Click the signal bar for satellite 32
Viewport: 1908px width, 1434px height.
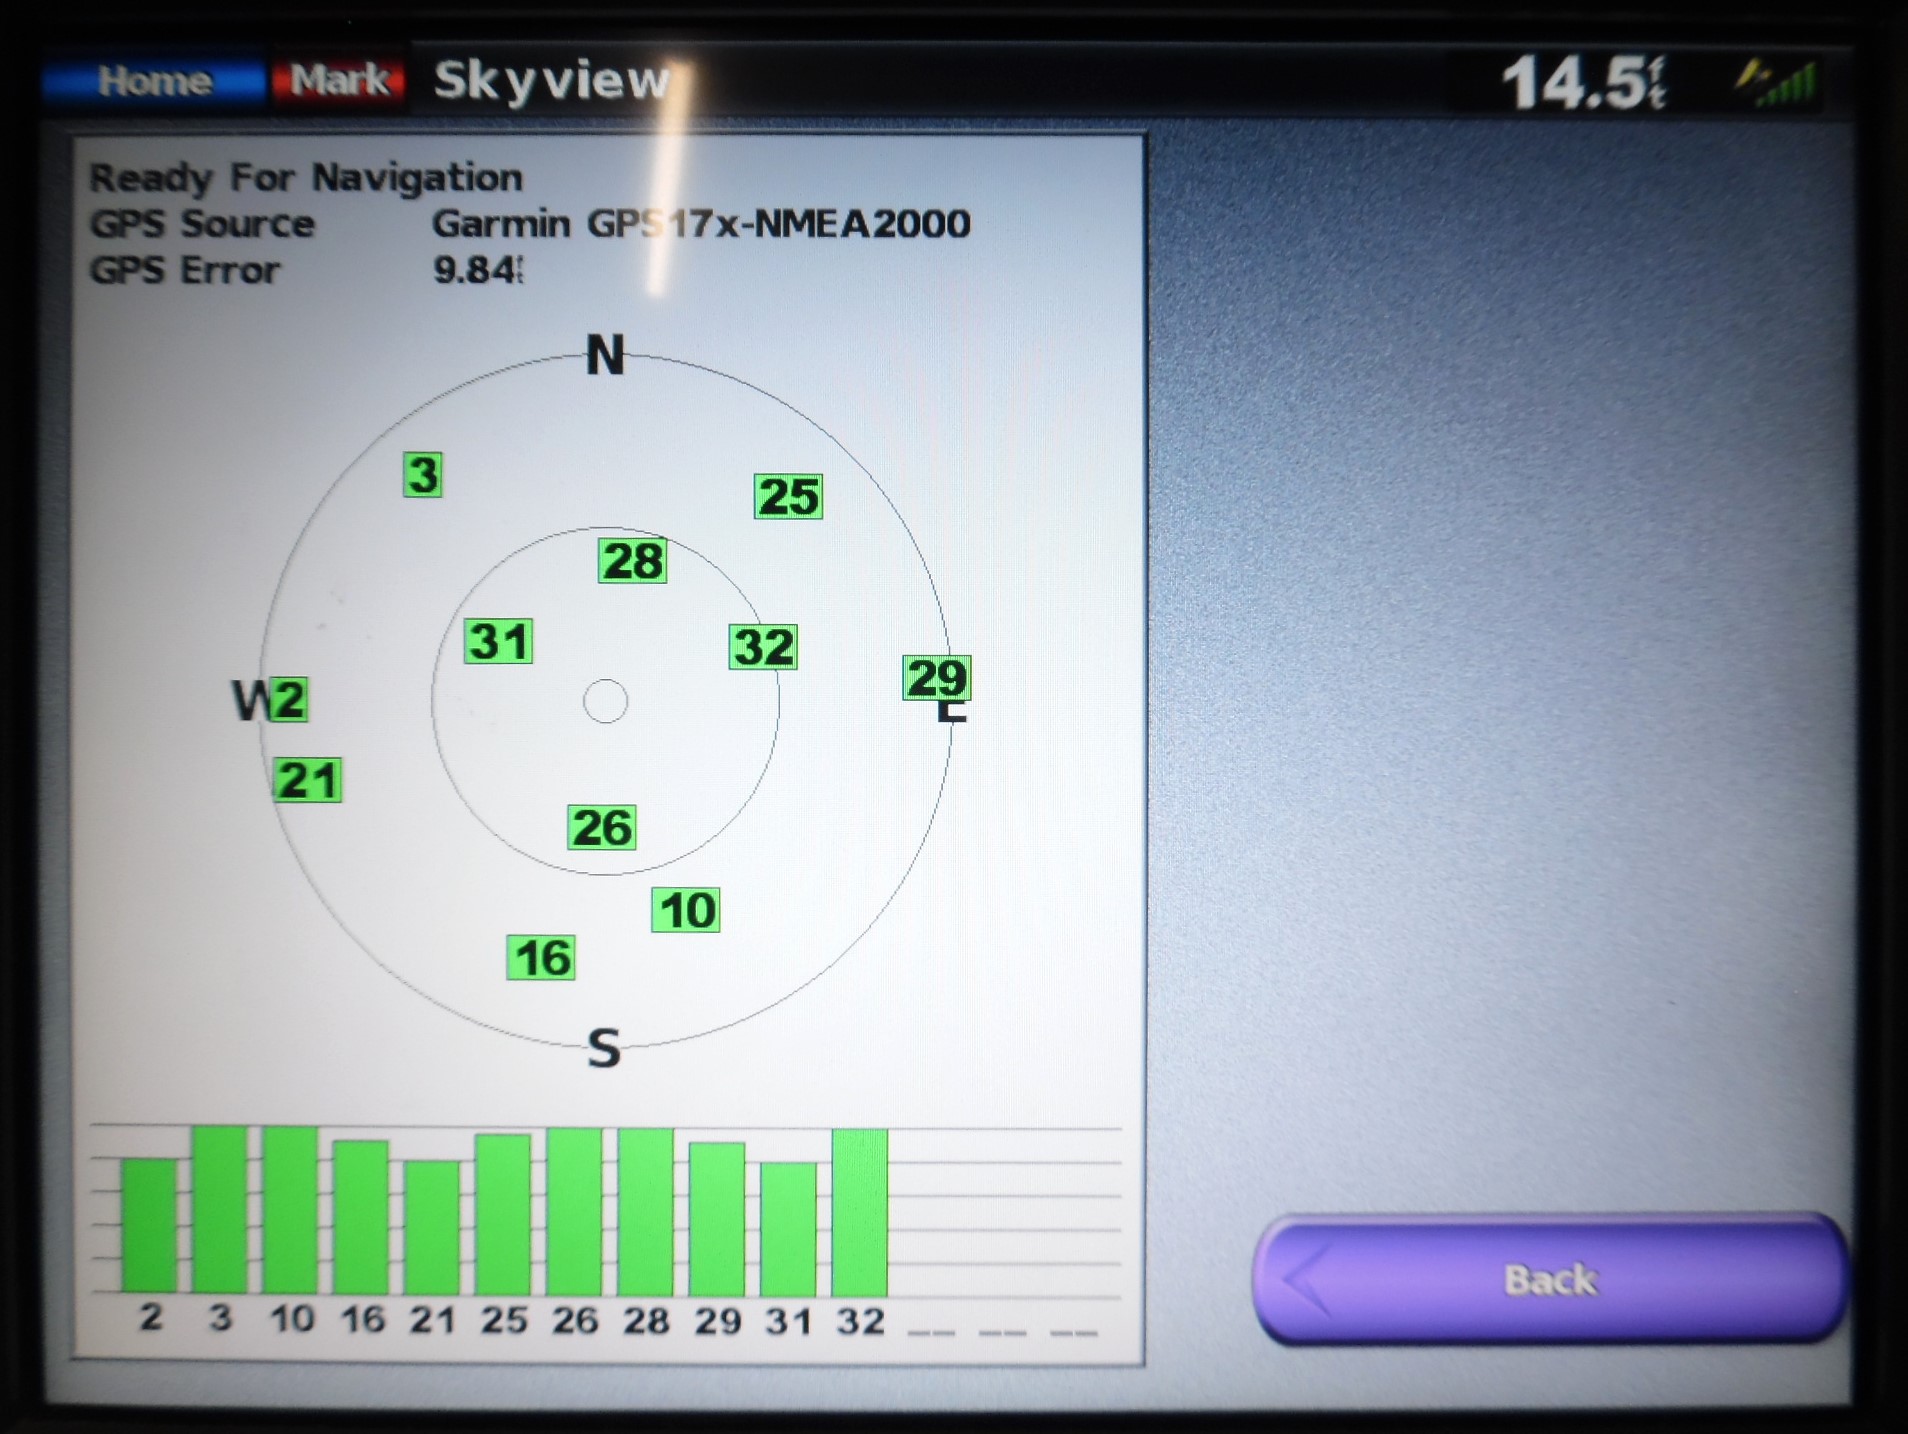coord(860,1212)
